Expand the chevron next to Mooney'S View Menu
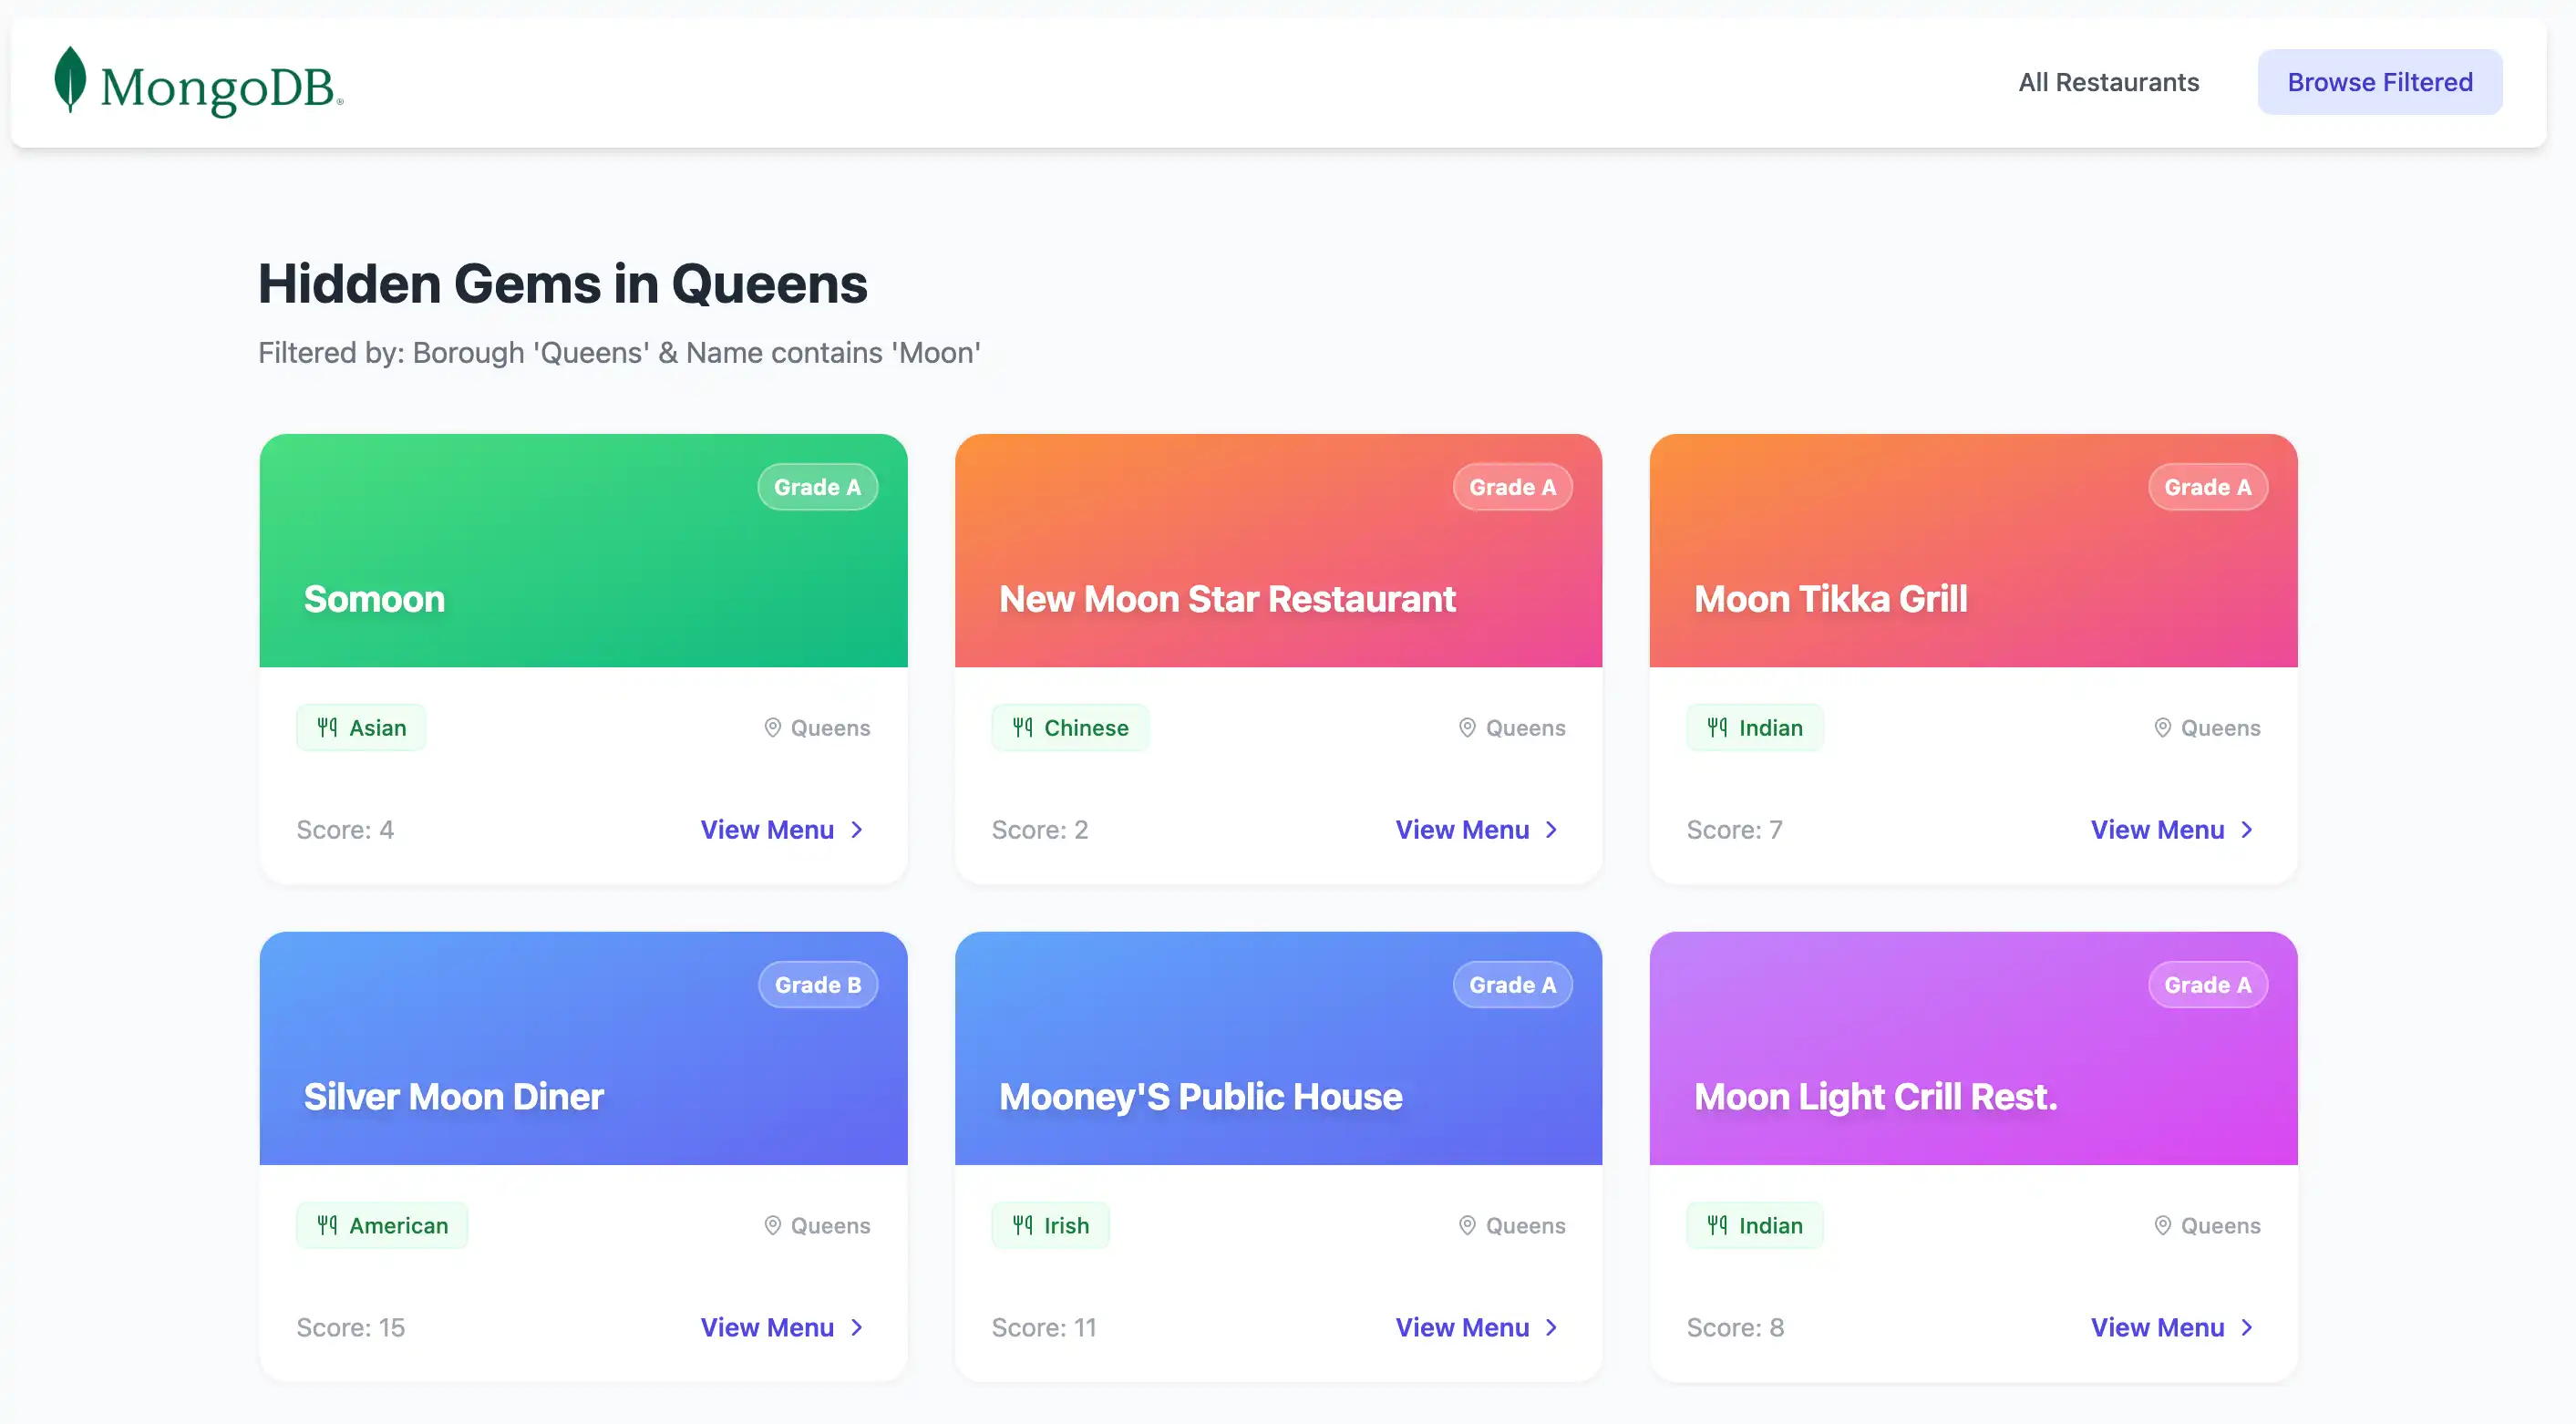This screenshot has width=2576, height=1424. [x=1551, y=1327]
